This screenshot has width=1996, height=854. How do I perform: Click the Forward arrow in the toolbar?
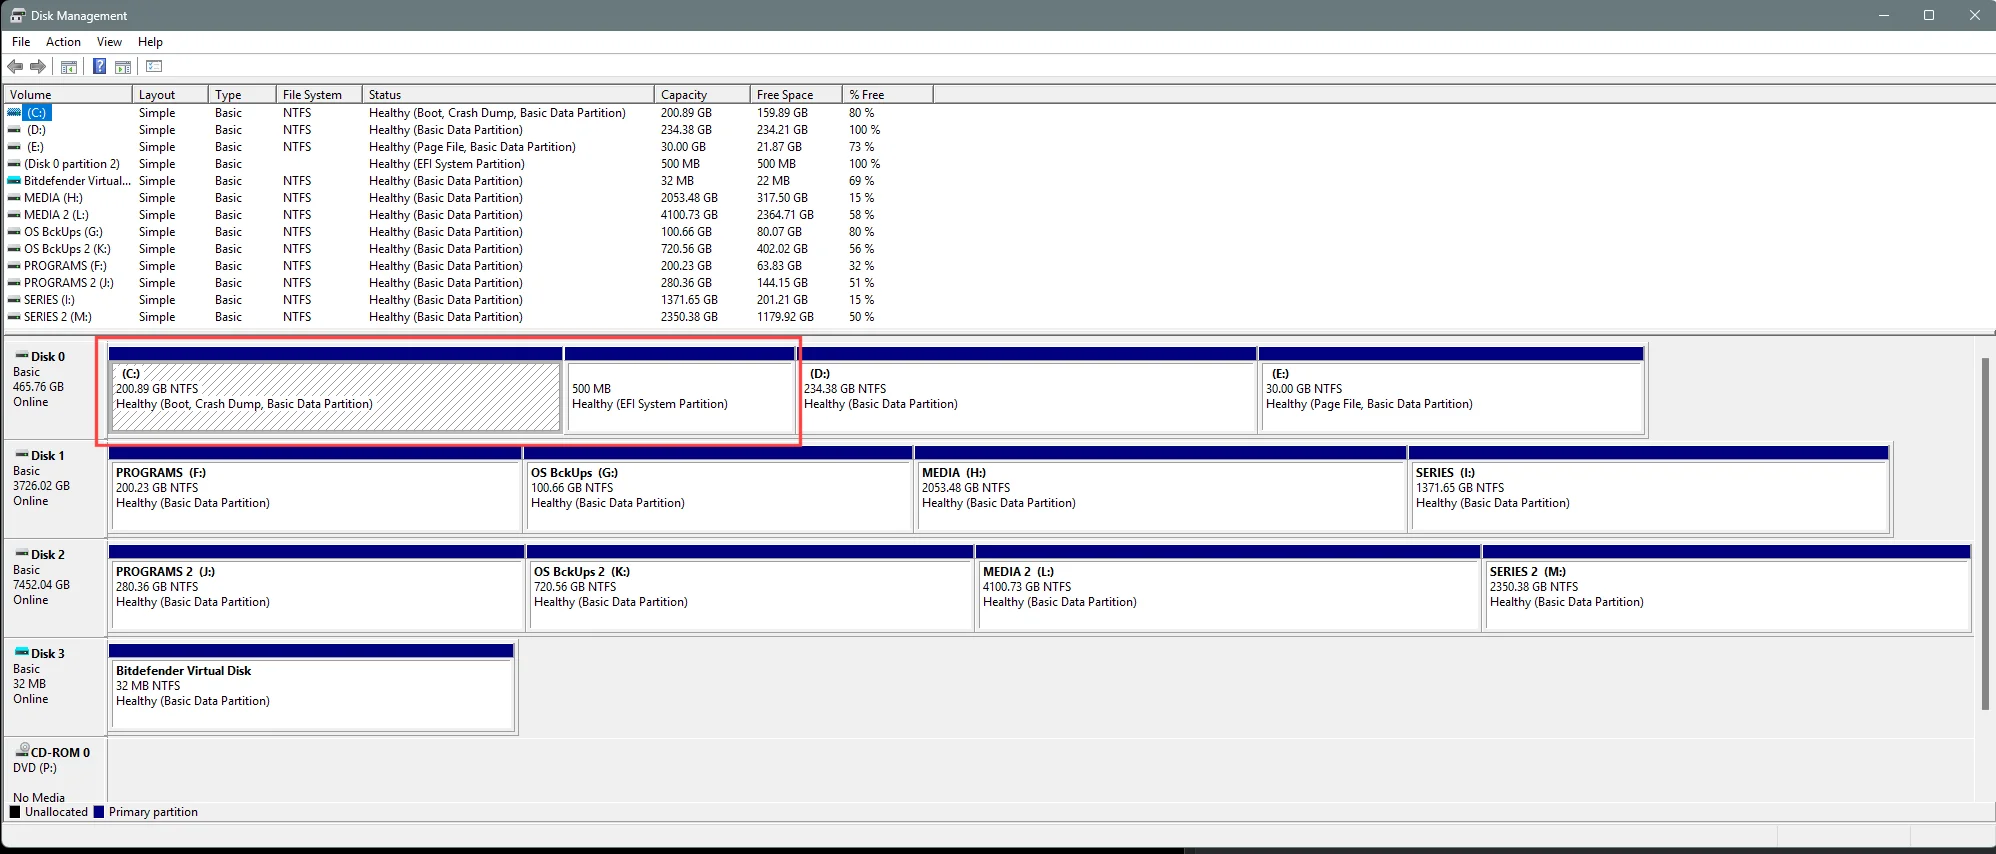[38, 67]
